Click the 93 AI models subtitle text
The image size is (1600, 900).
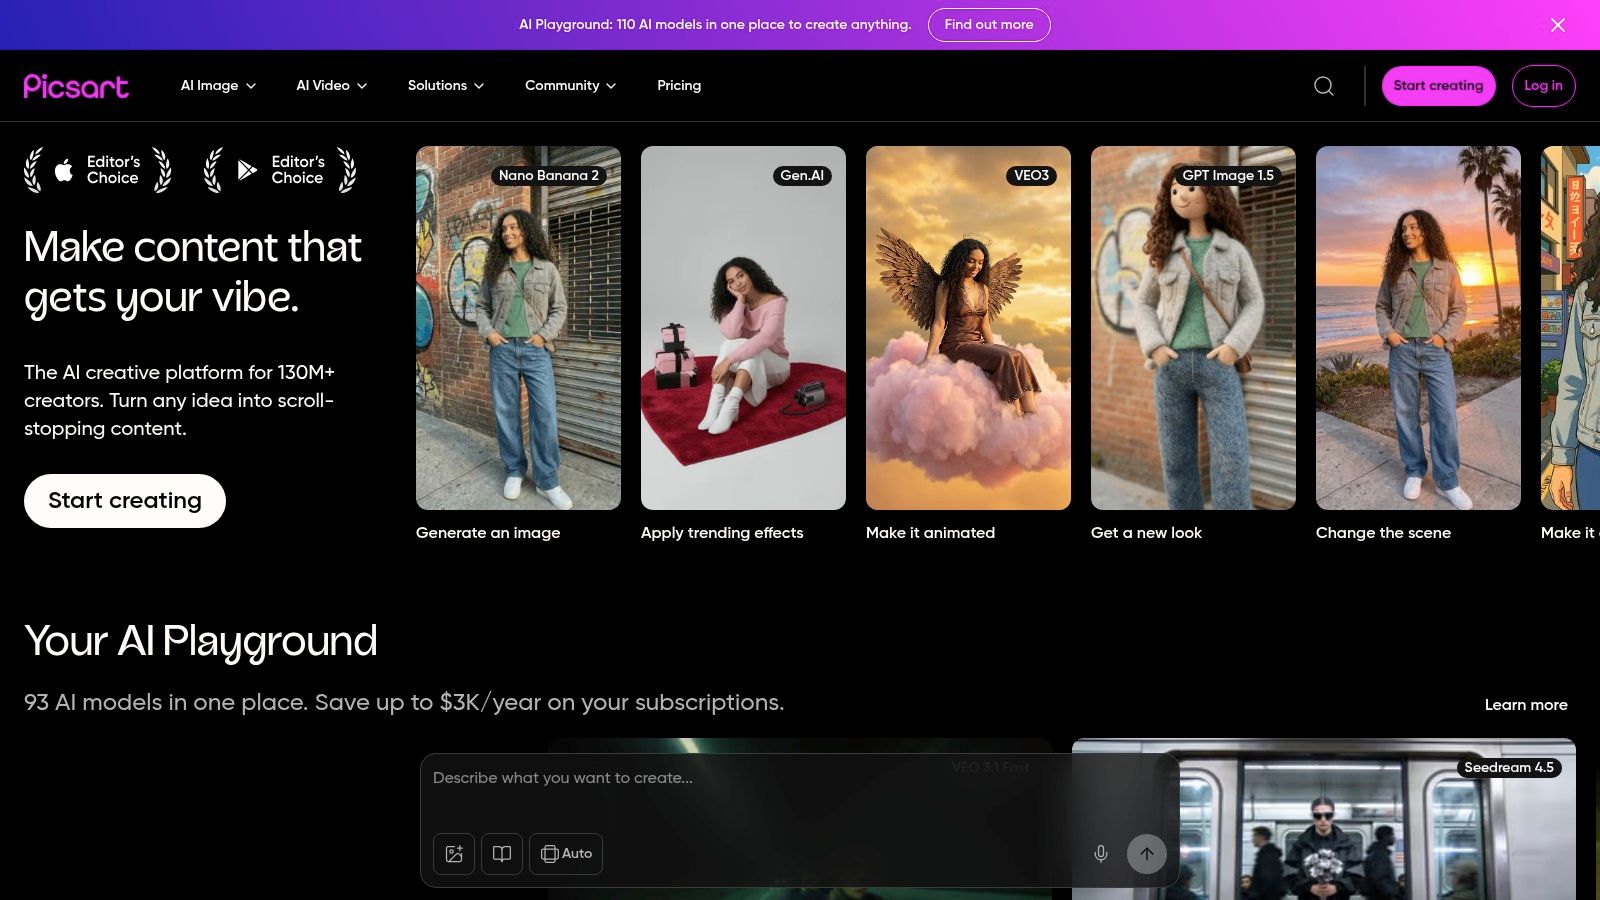click(x=404, y=703)
